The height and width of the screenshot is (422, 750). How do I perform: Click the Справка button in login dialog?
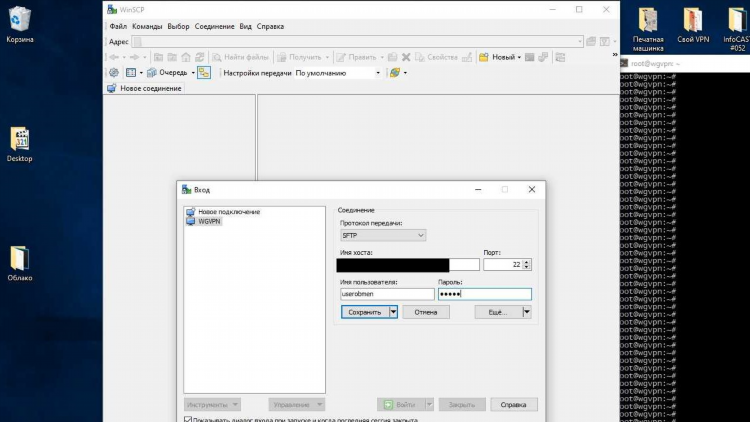tap(514, 405)
